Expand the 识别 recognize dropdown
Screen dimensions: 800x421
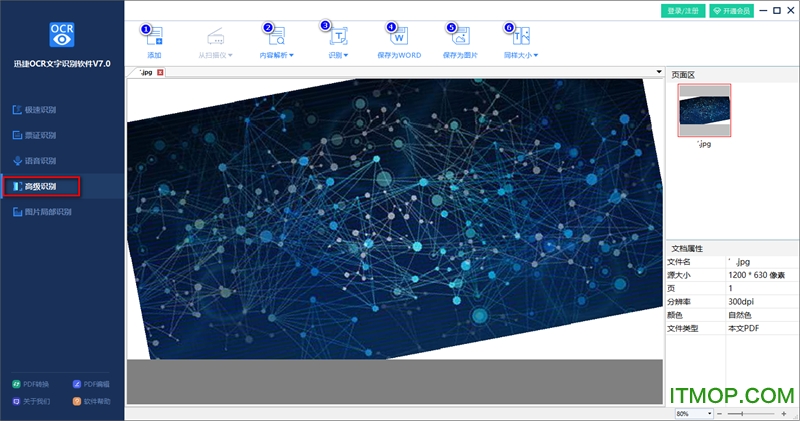[x=338, y=56]
